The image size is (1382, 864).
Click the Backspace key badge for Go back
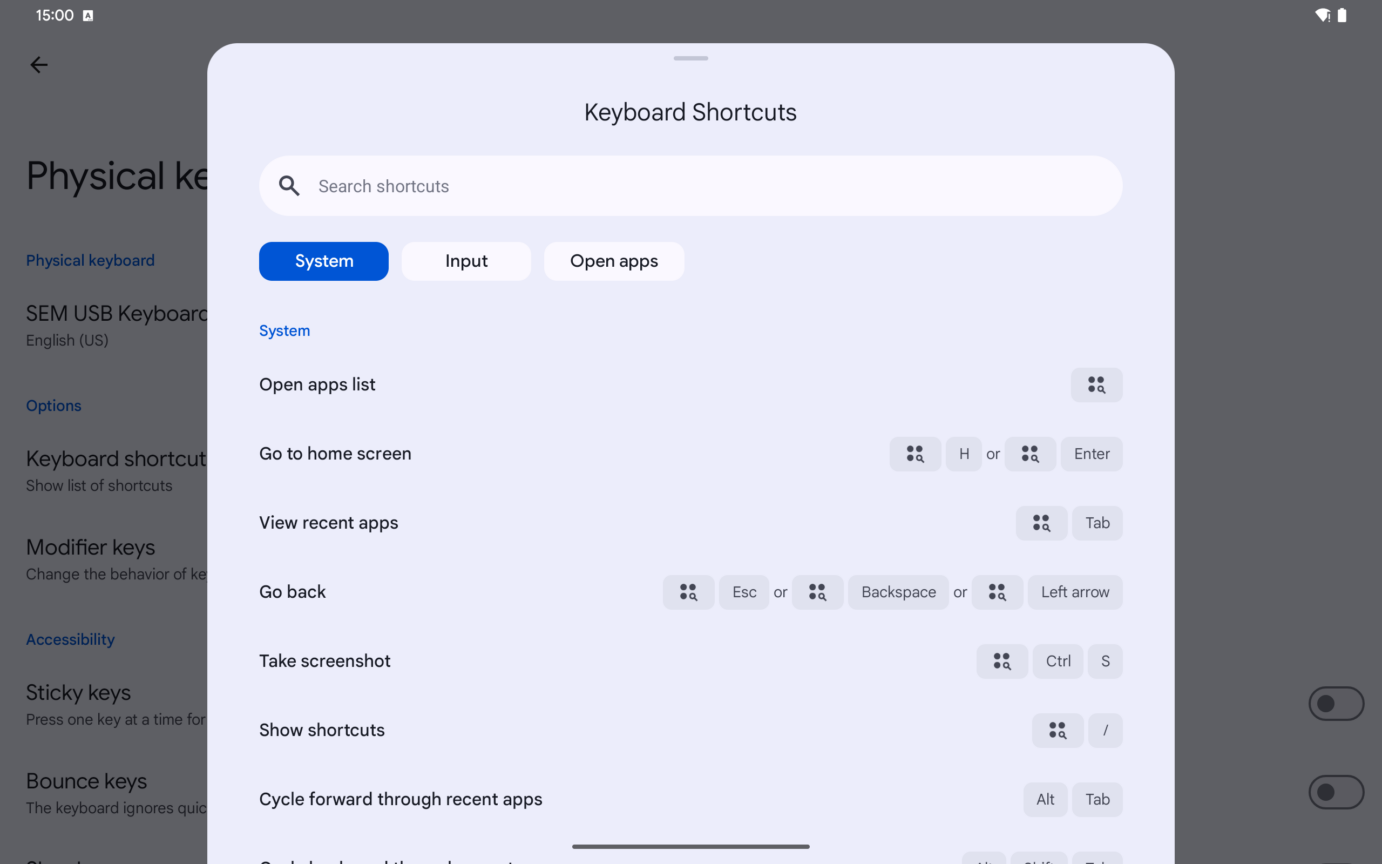pyautogui.click(x=897, y=592)
